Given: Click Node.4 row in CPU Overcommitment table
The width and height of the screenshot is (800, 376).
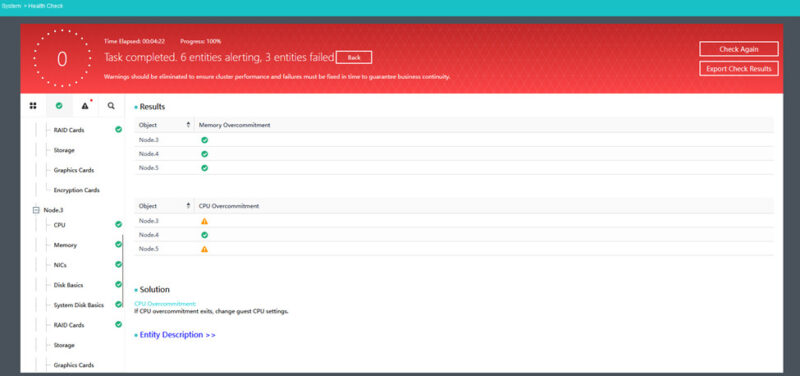Looking at the screenshot, I should point(454,235).
